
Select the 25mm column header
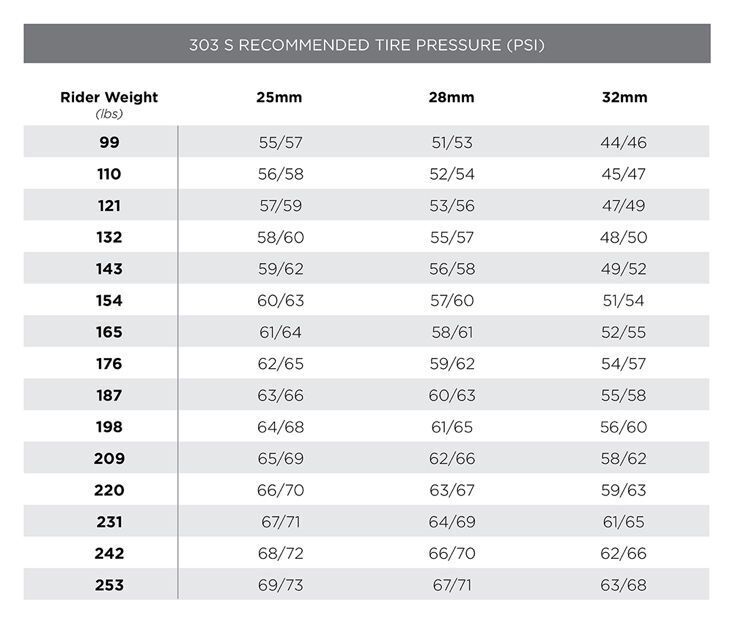pyautogui.click(x=279, y=97)
